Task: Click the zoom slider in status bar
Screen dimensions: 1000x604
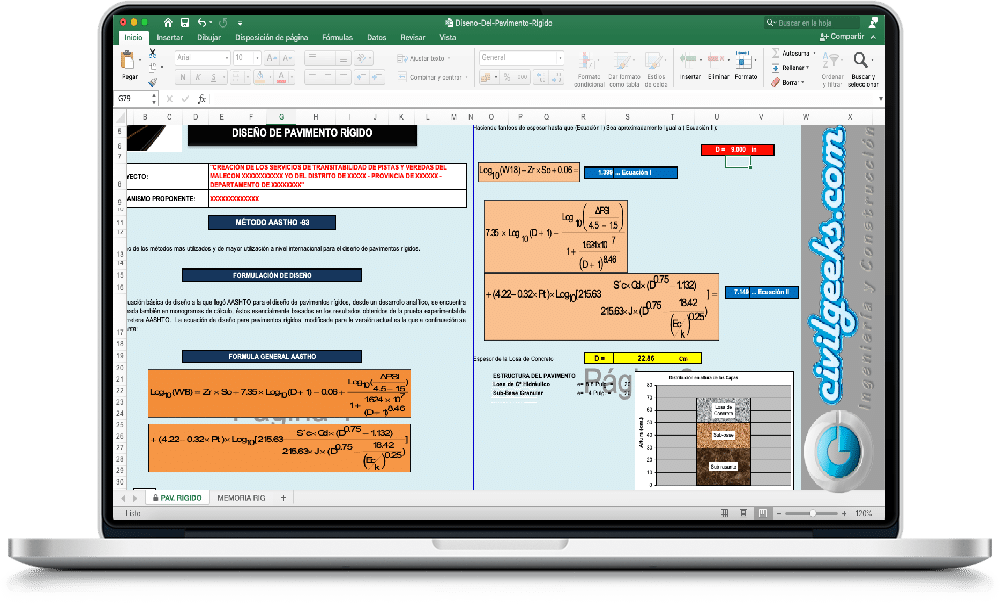Action: [x=811, y=513]
